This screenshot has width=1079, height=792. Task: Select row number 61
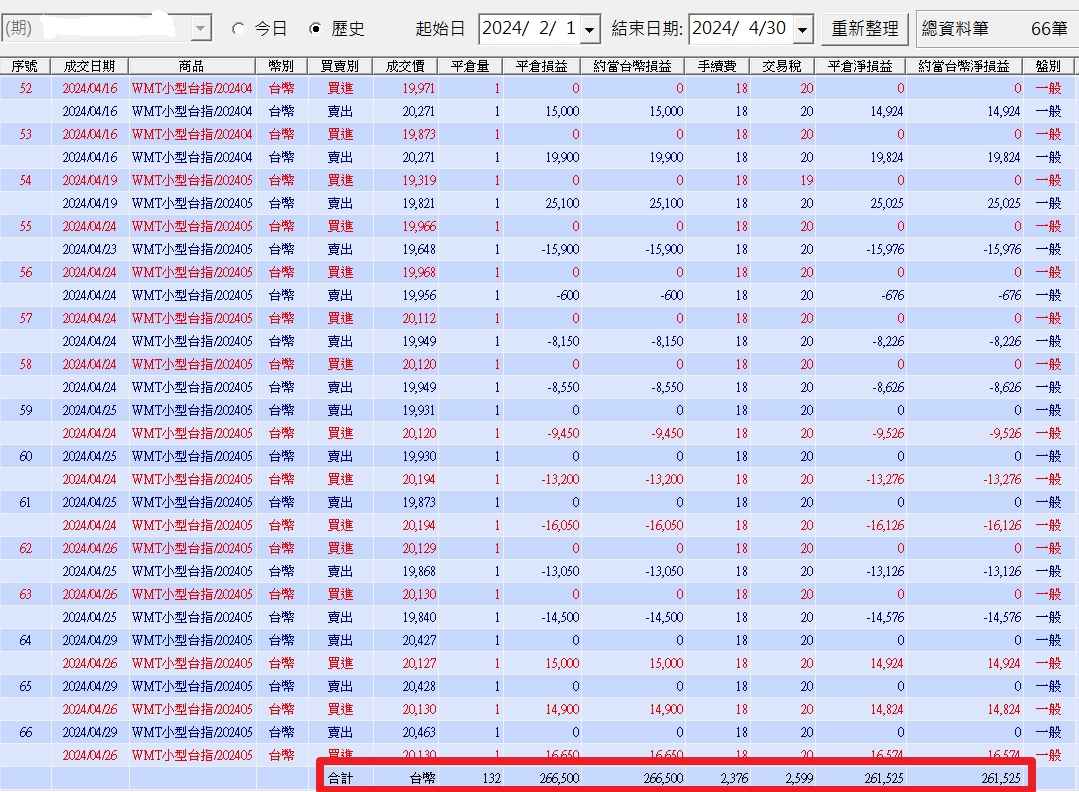pyautogui.click(x=25, y=502)
